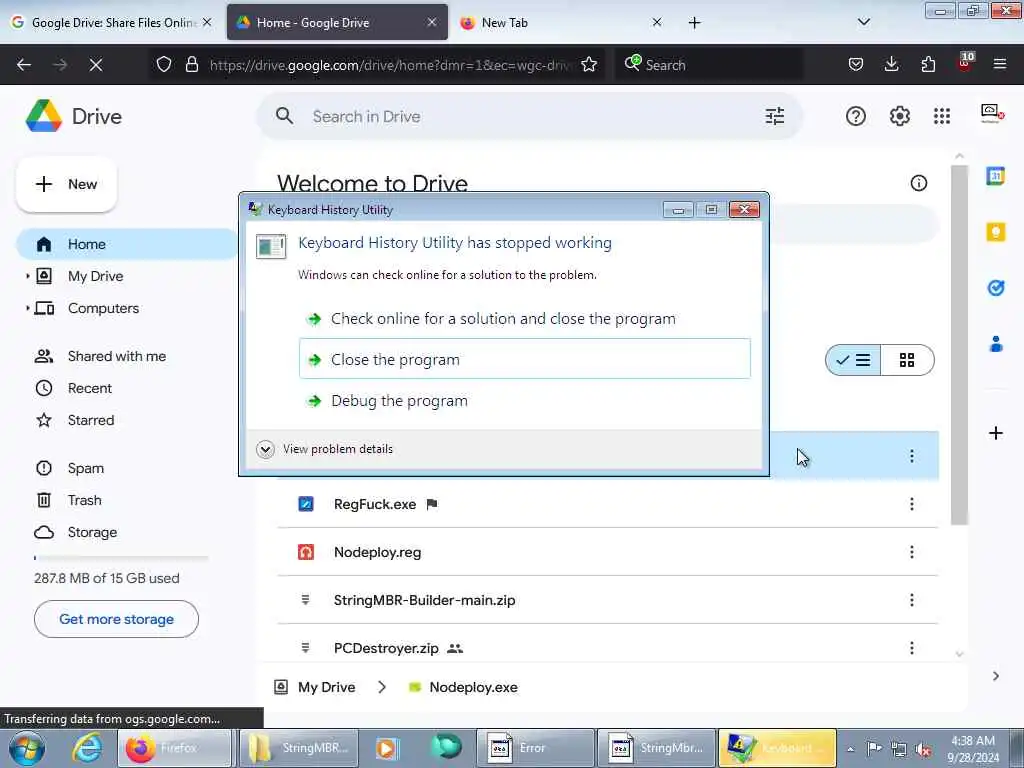
Task: Focus the Firefox Search box
Action: [709, 65]
